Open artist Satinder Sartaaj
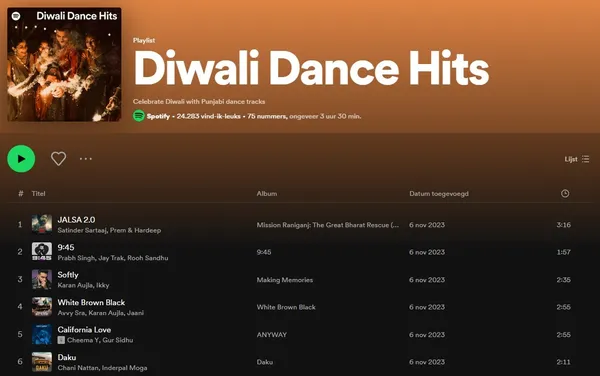600x376 pixels. coord(82,230)
